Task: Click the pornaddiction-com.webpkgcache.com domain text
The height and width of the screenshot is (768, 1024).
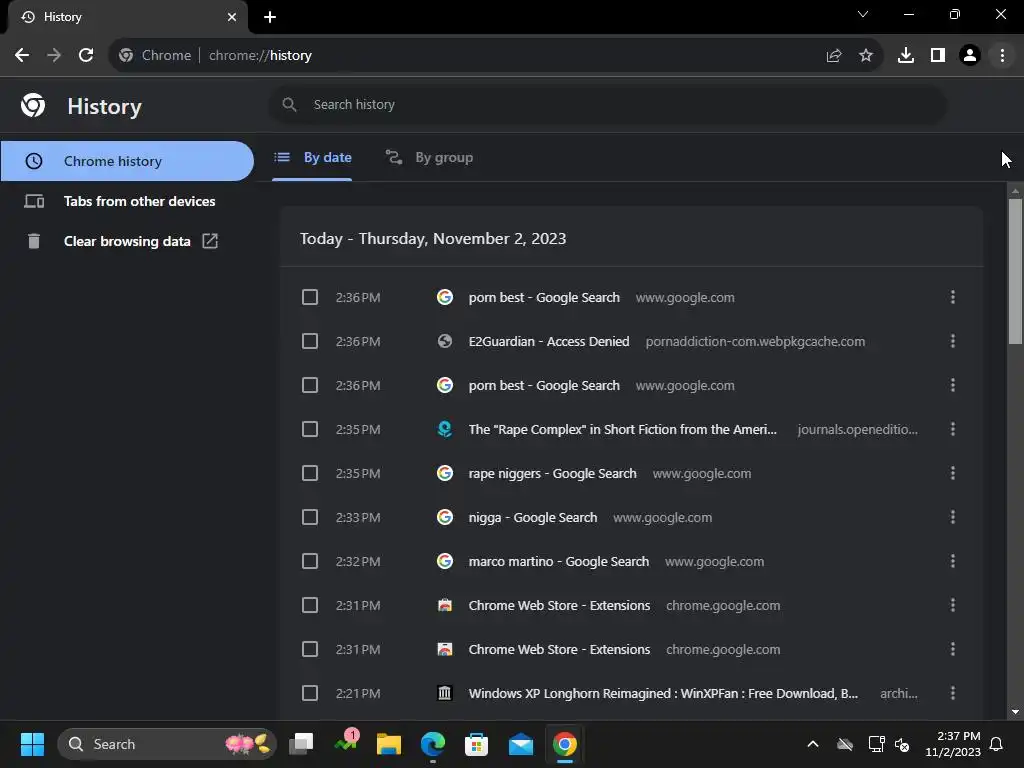Action: 755,342
